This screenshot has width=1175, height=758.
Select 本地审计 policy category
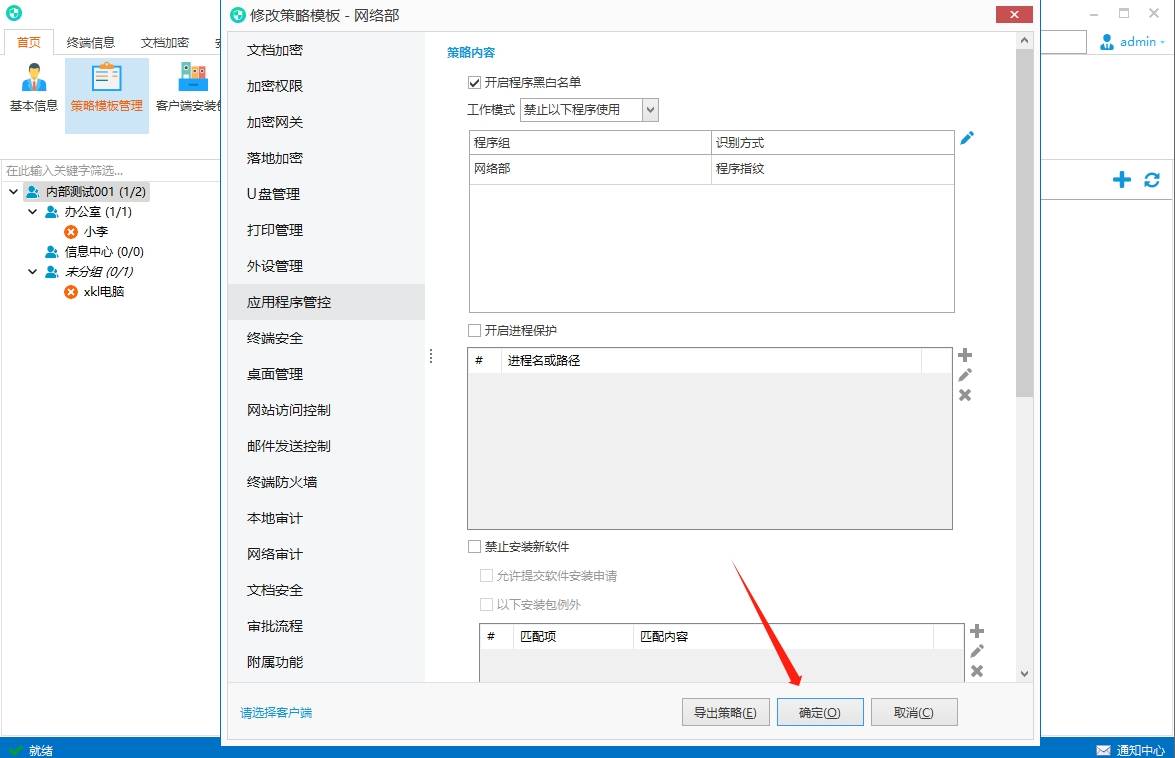pos(326,518)
